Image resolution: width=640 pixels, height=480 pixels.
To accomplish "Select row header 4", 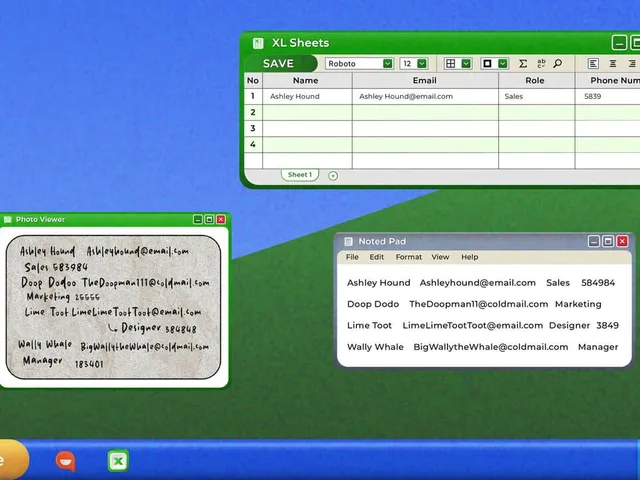I will pos(253,144).
